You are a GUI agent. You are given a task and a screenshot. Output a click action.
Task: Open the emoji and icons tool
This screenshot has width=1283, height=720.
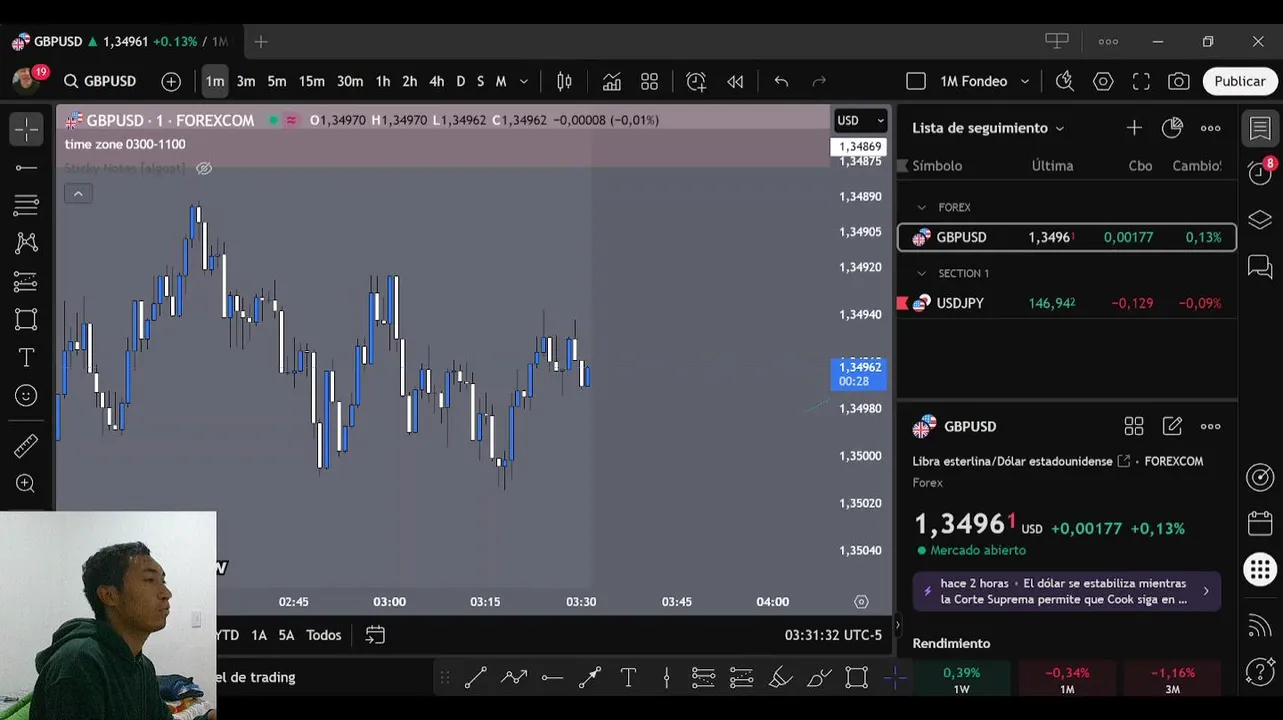click(x=26, y=396)
